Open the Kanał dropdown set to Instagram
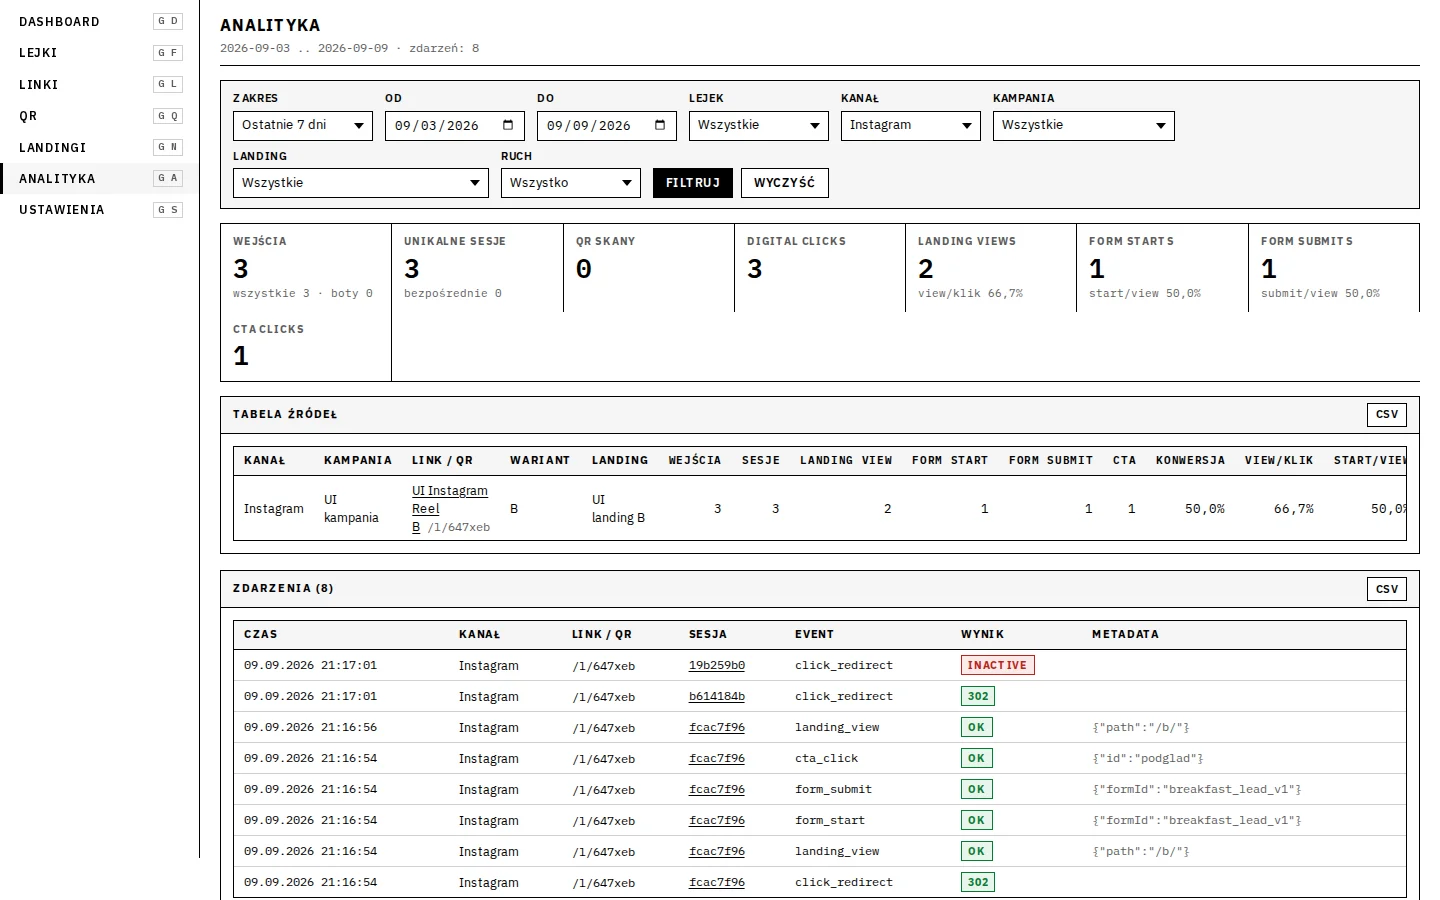The height and width of the screenshot is (900, 1440). pyautogui.click(x=911, y=126)
